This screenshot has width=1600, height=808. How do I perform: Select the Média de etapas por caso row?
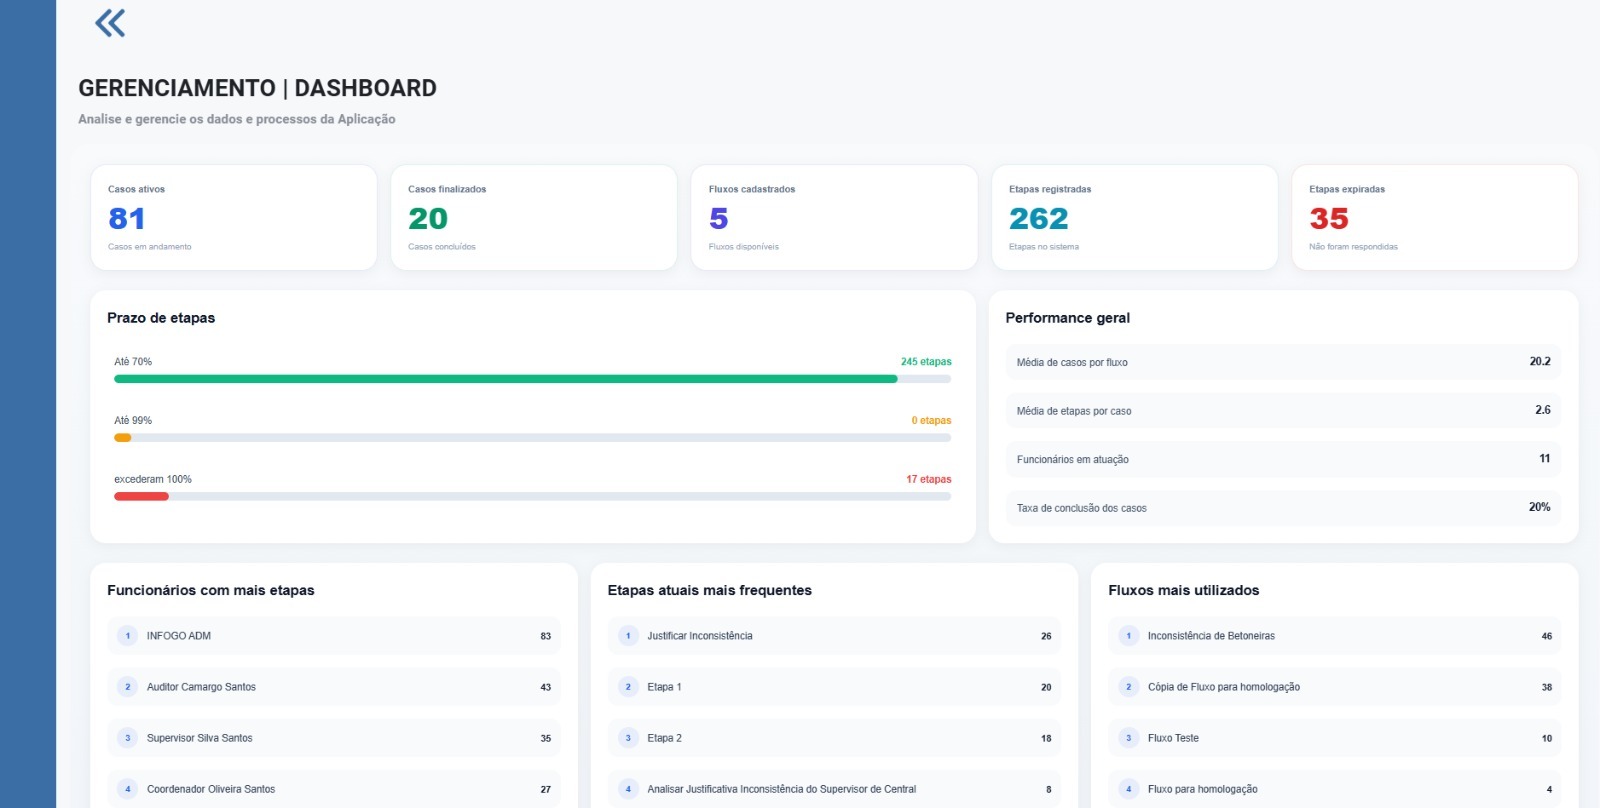pyautogui.click(x=1283, y=411)
